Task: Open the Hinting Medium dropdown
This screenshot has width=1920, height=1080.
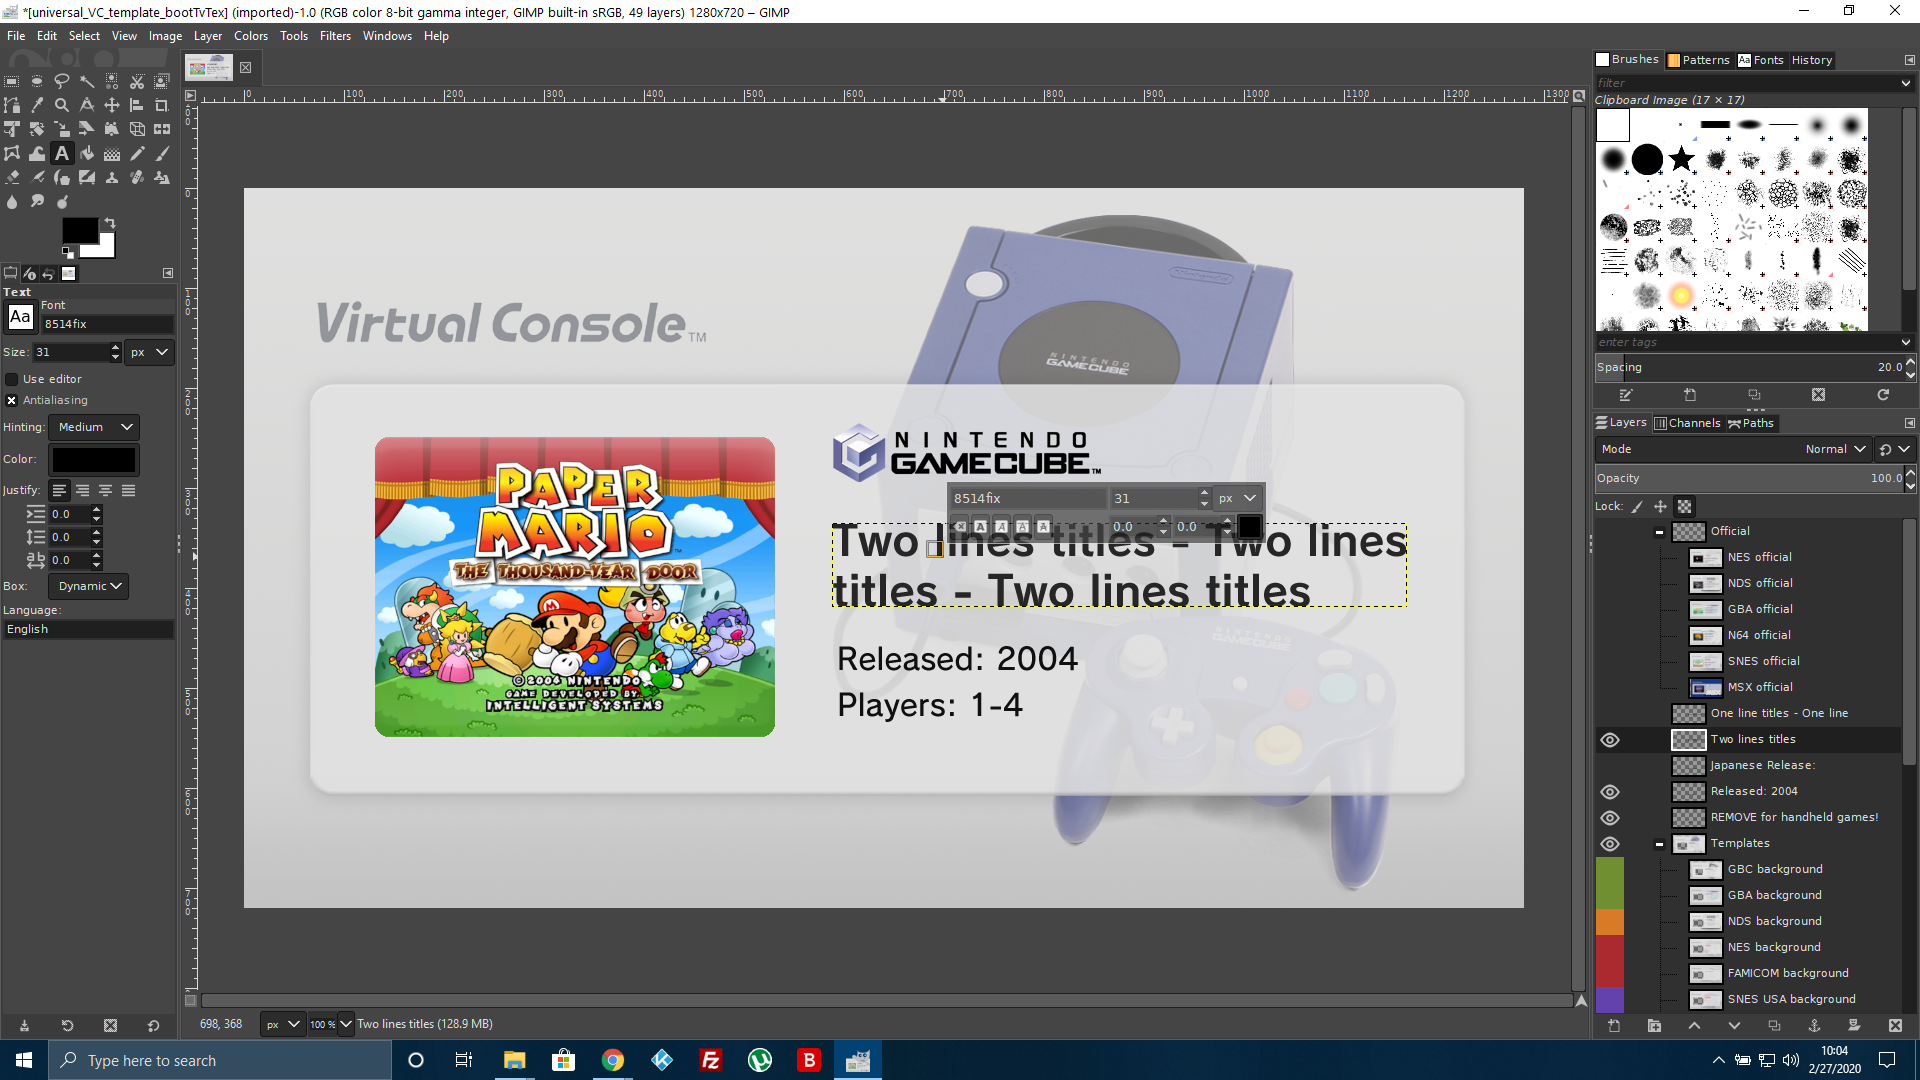Action: 95,427
